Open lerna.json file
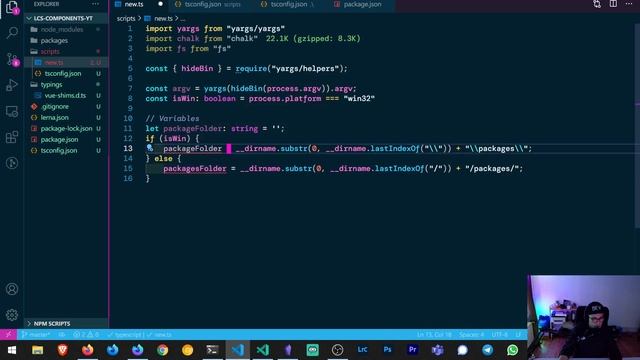 [54, 118]
